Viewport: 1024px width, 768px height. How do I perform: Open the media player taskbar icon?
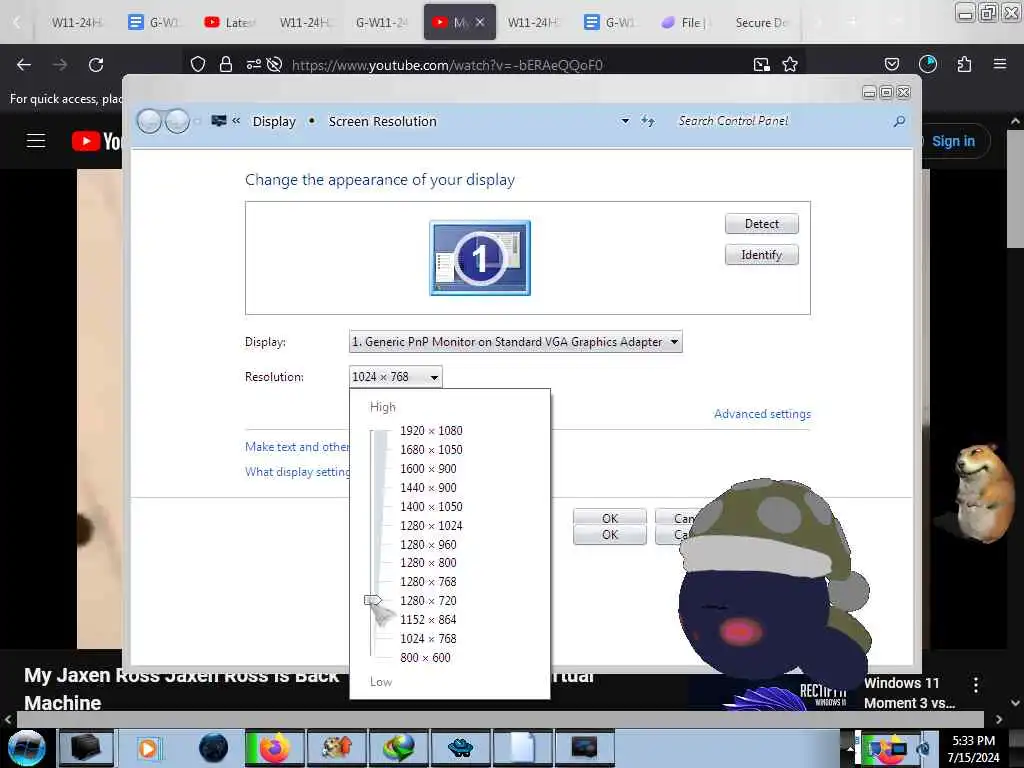click(148, 748)
